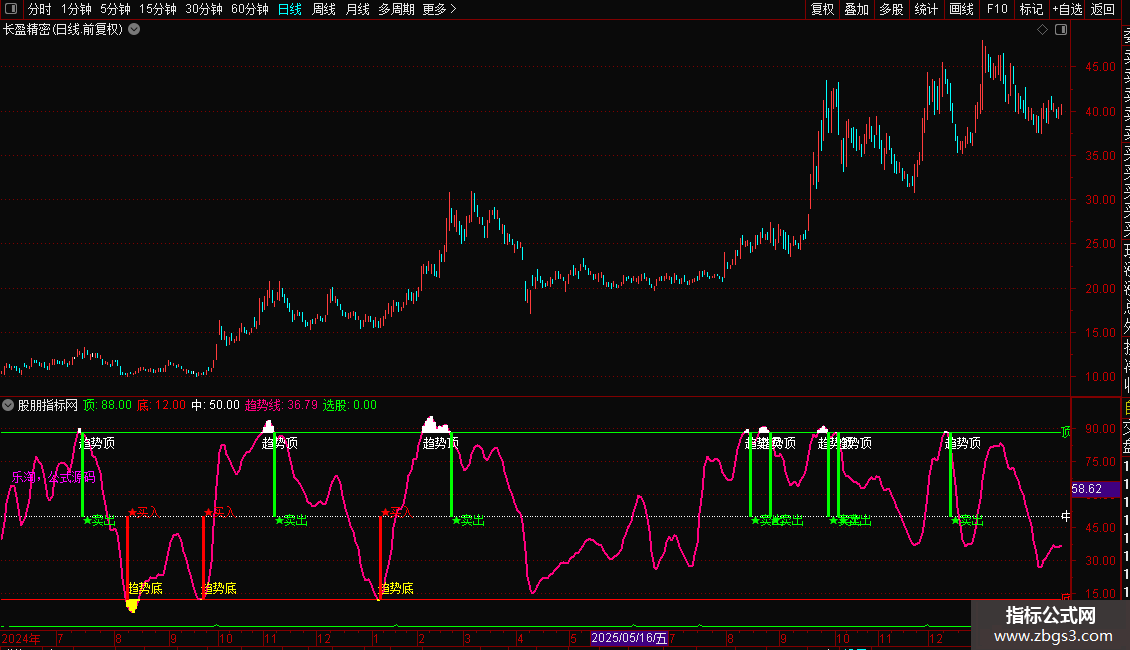Click the 叠加 overlay button
Image resolution: width=1130 pixels, height=650 pixels.
[857, 9]
